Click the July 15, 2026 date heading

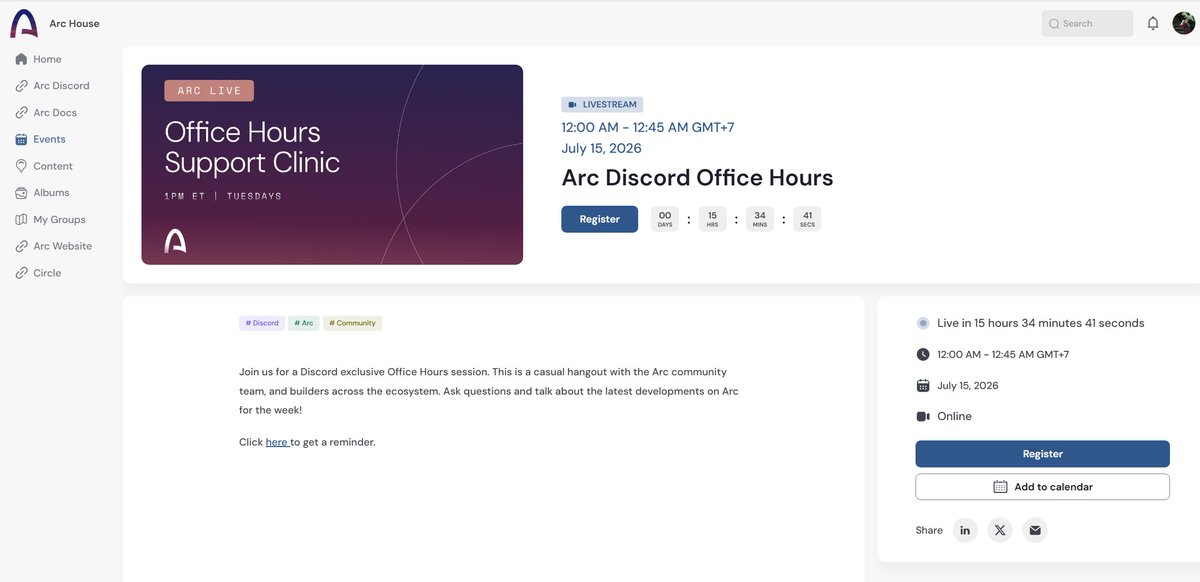click(x=602, y=148)
